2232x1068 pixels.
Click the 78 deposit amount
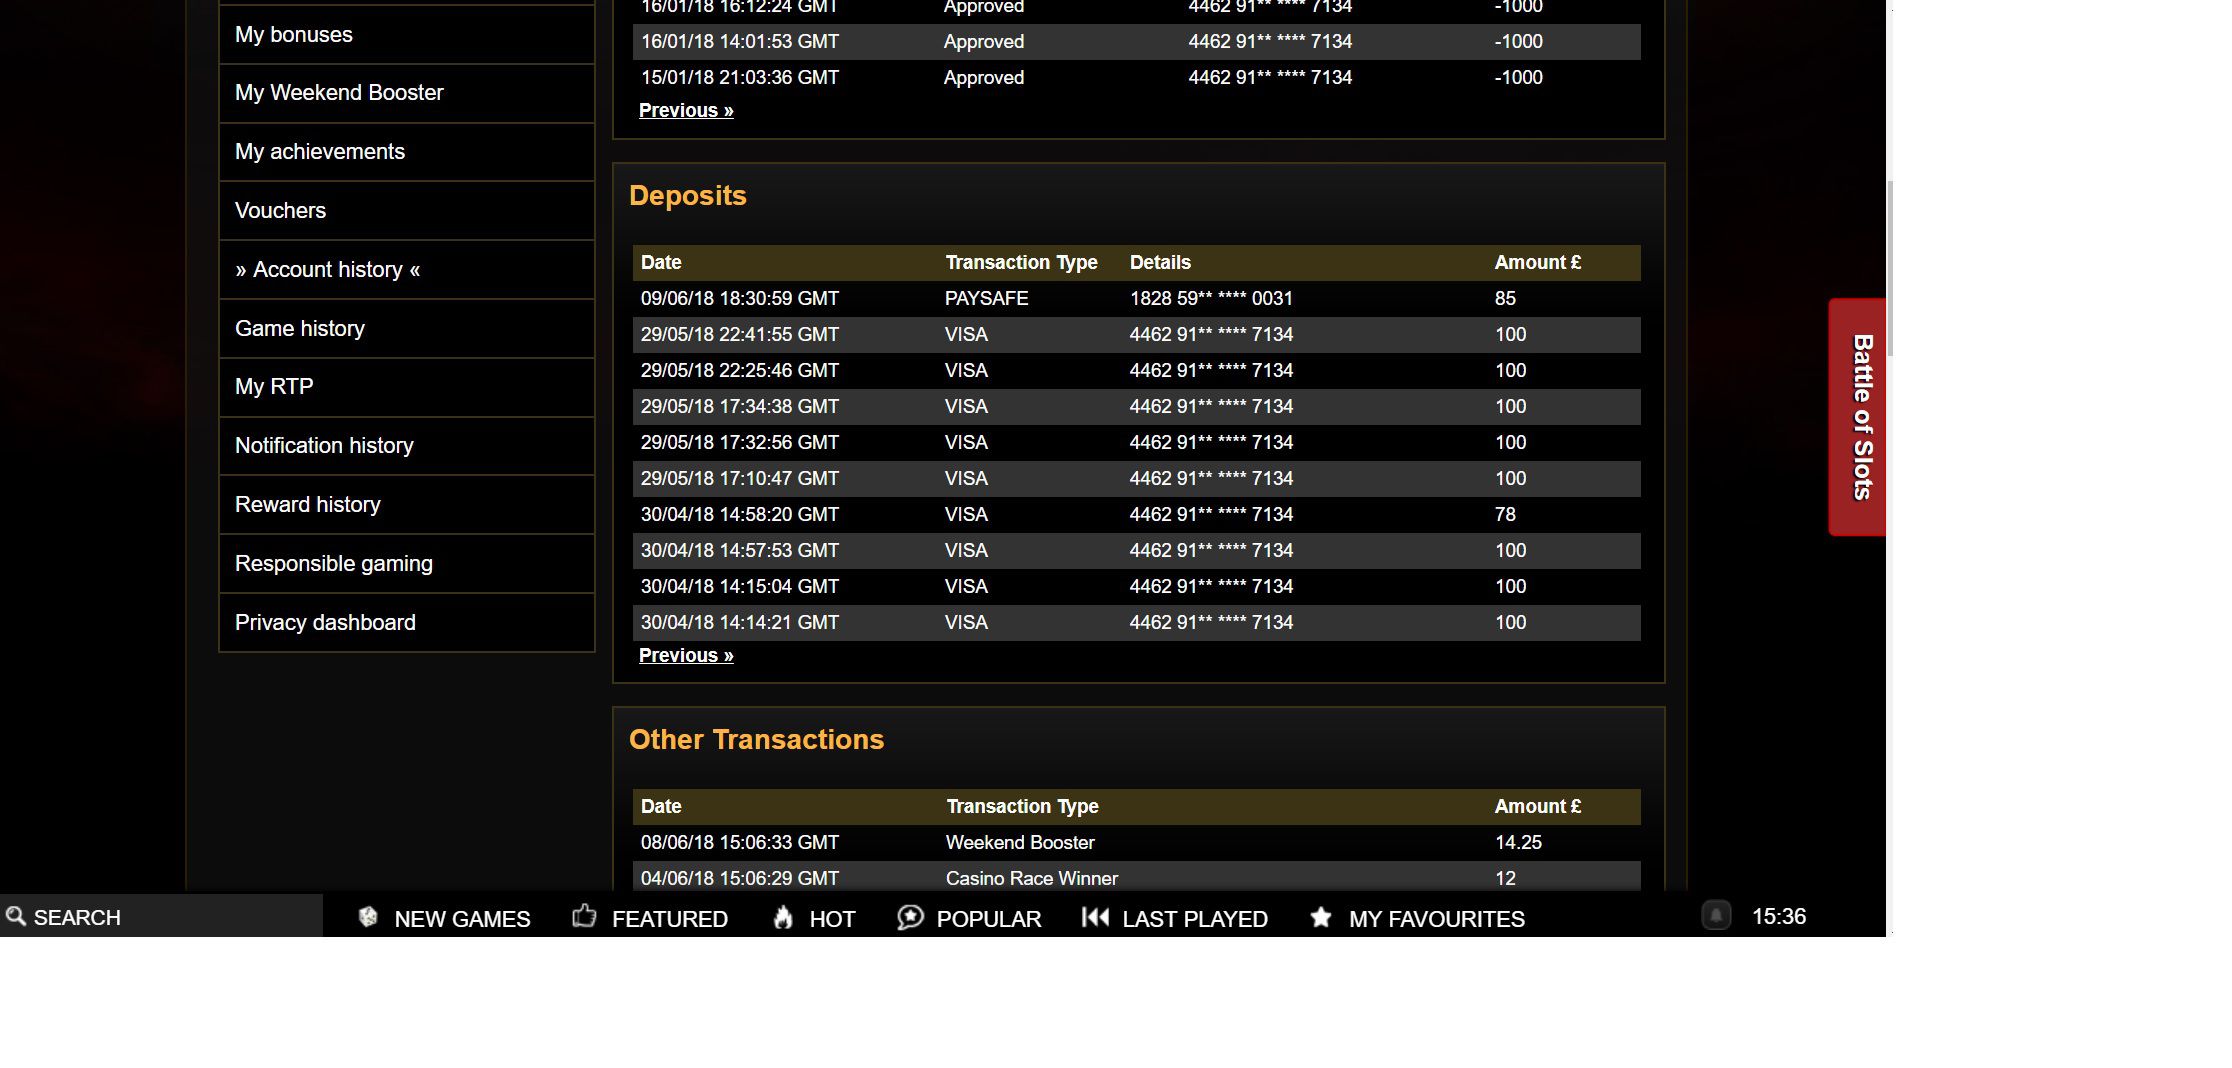click(x=1506, y=515)
